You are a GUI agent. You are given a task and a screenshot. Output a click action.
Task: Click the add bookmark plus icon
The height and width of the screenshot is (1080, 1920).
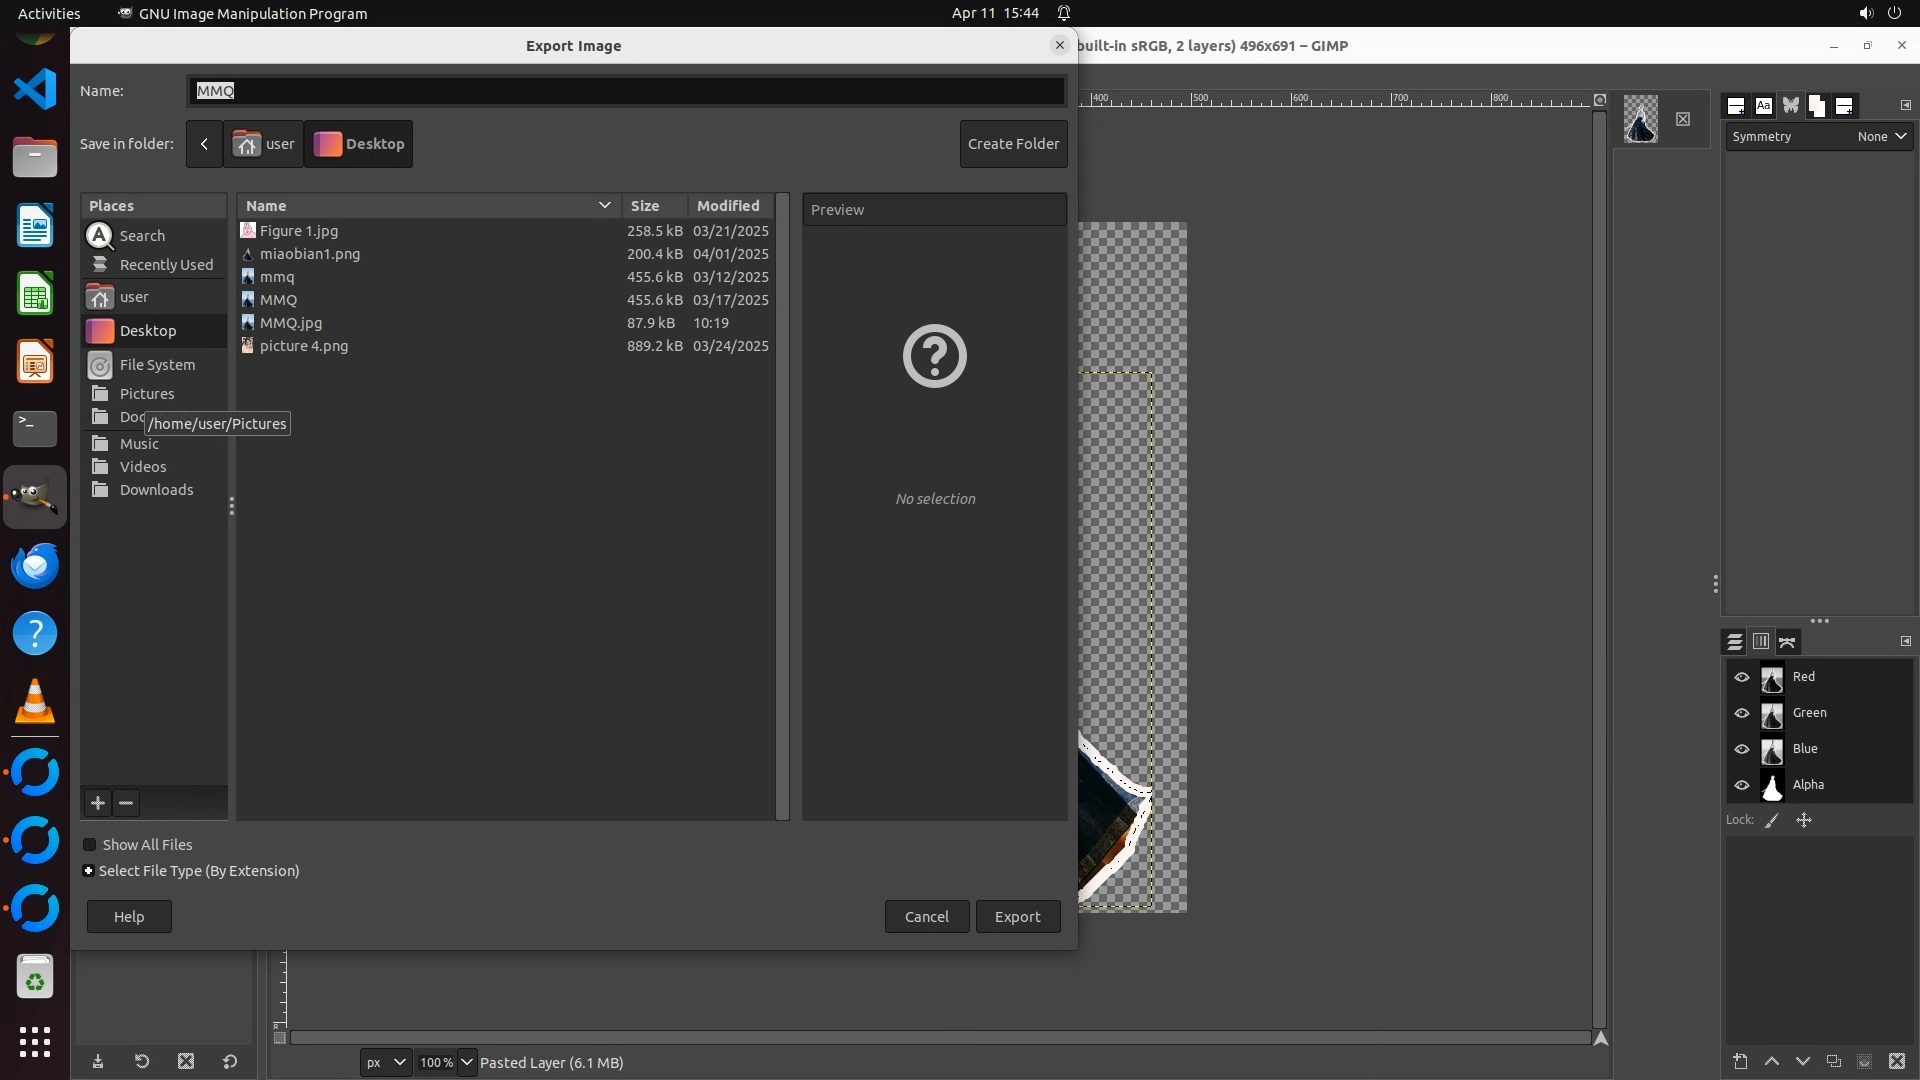(98, 803)
